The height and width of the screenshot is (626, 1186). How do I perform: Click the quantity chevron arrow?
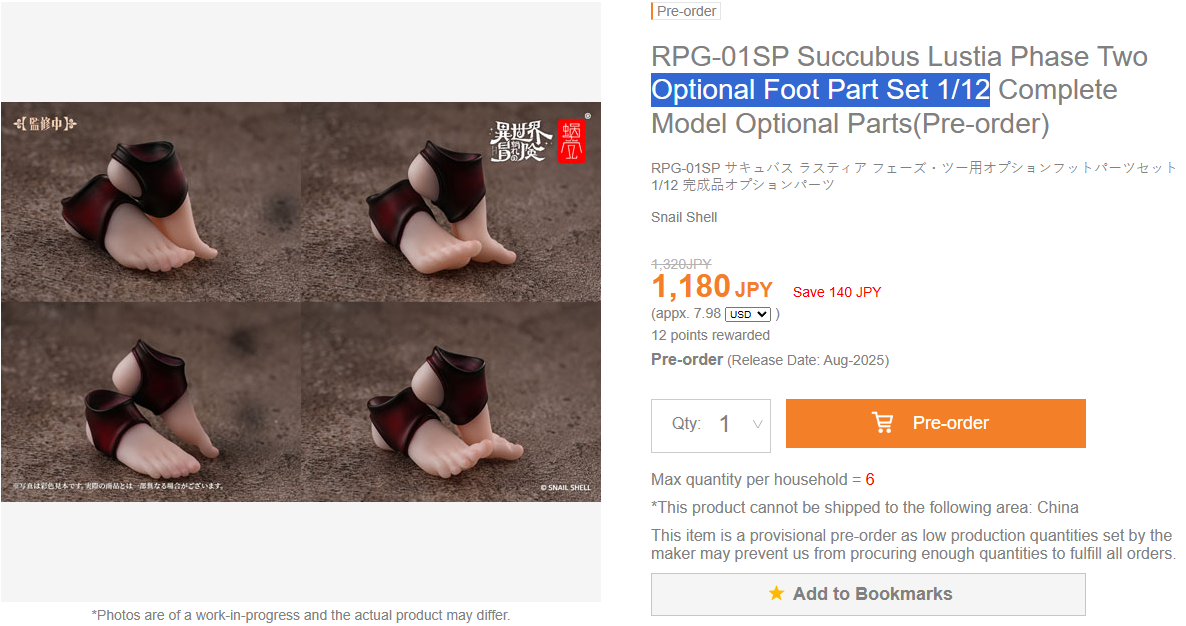tap(756, 424)
